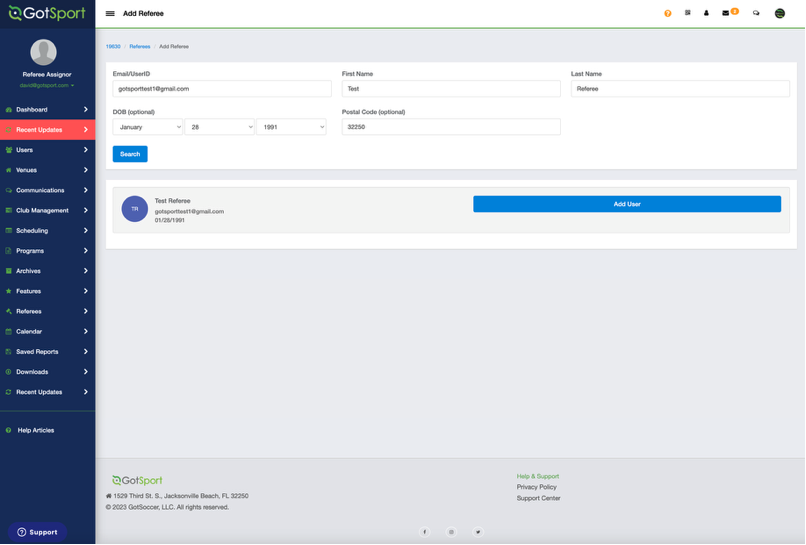Go to Referees breadcrumb link

coord(139,47)
